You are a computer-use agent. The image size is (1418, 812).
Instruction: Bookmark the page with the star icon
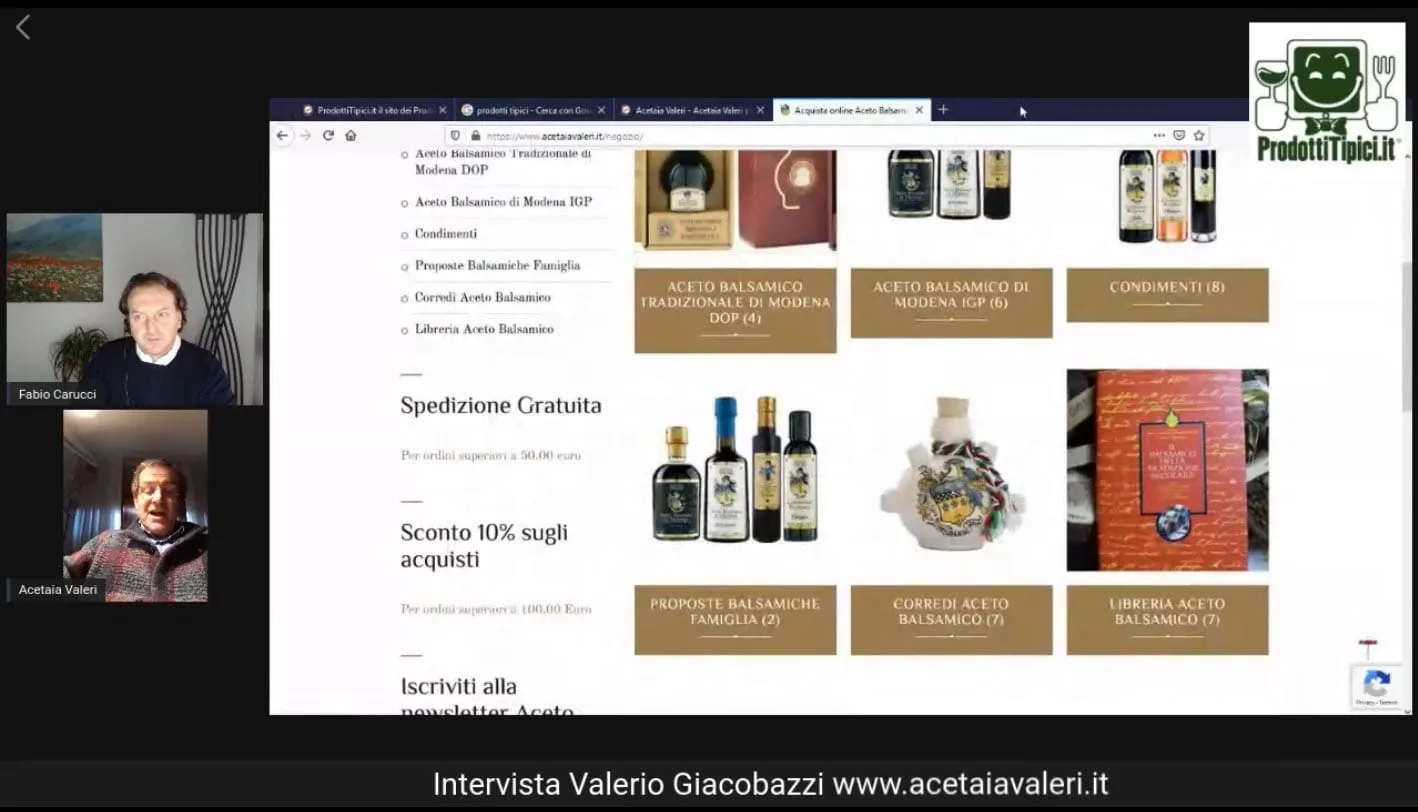coord(1199,136)
